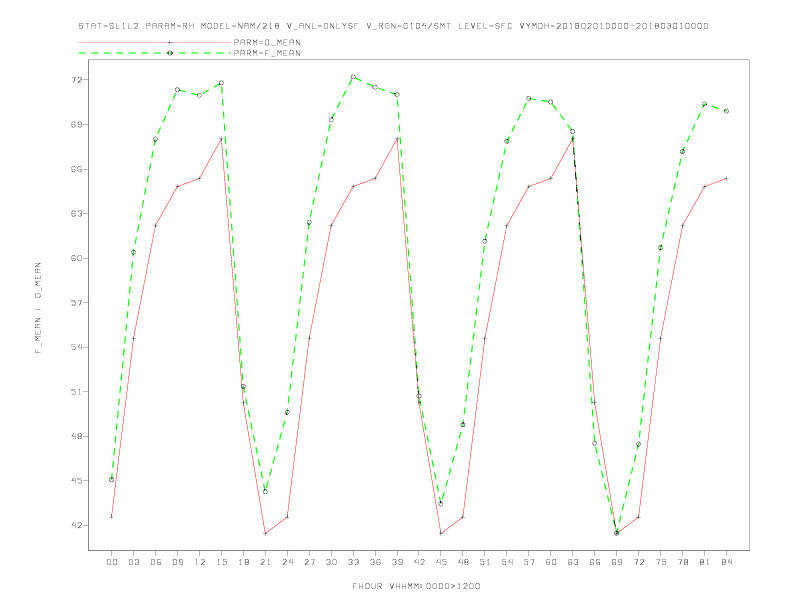Click the red O_MEAN plus marker at hour 21
This screenshot has height=612, width=792.
click(265, 533)
